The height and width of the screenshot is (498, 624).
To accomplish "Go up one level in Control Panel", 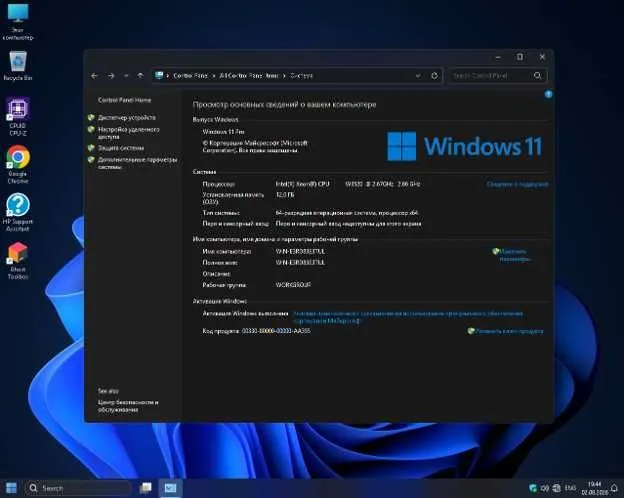I will tap(140, 76).
